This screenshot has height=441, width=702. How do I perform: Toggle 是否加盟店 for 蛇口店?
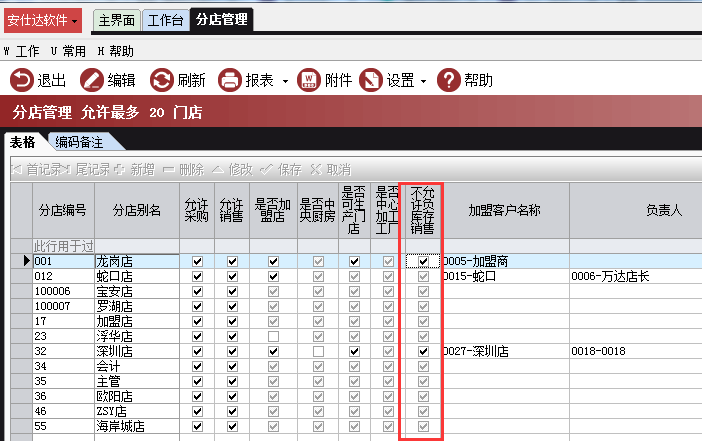click(273, 277)
